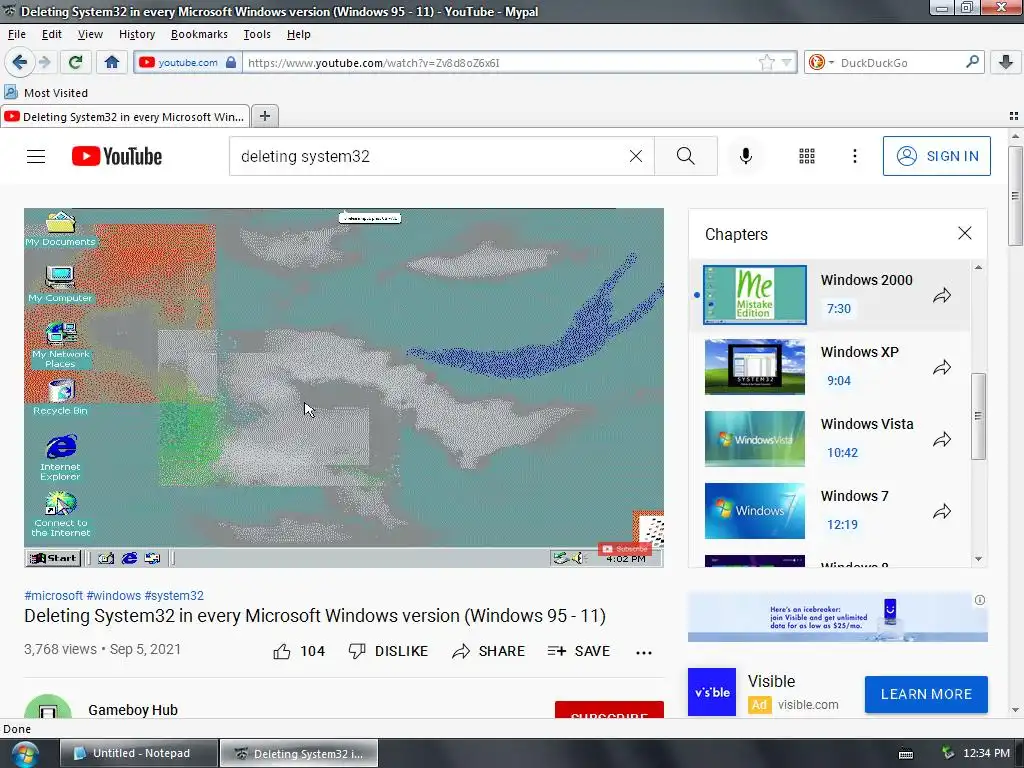
Task: Click the 7:30 chapter timestamp
Action: [839, 308]
